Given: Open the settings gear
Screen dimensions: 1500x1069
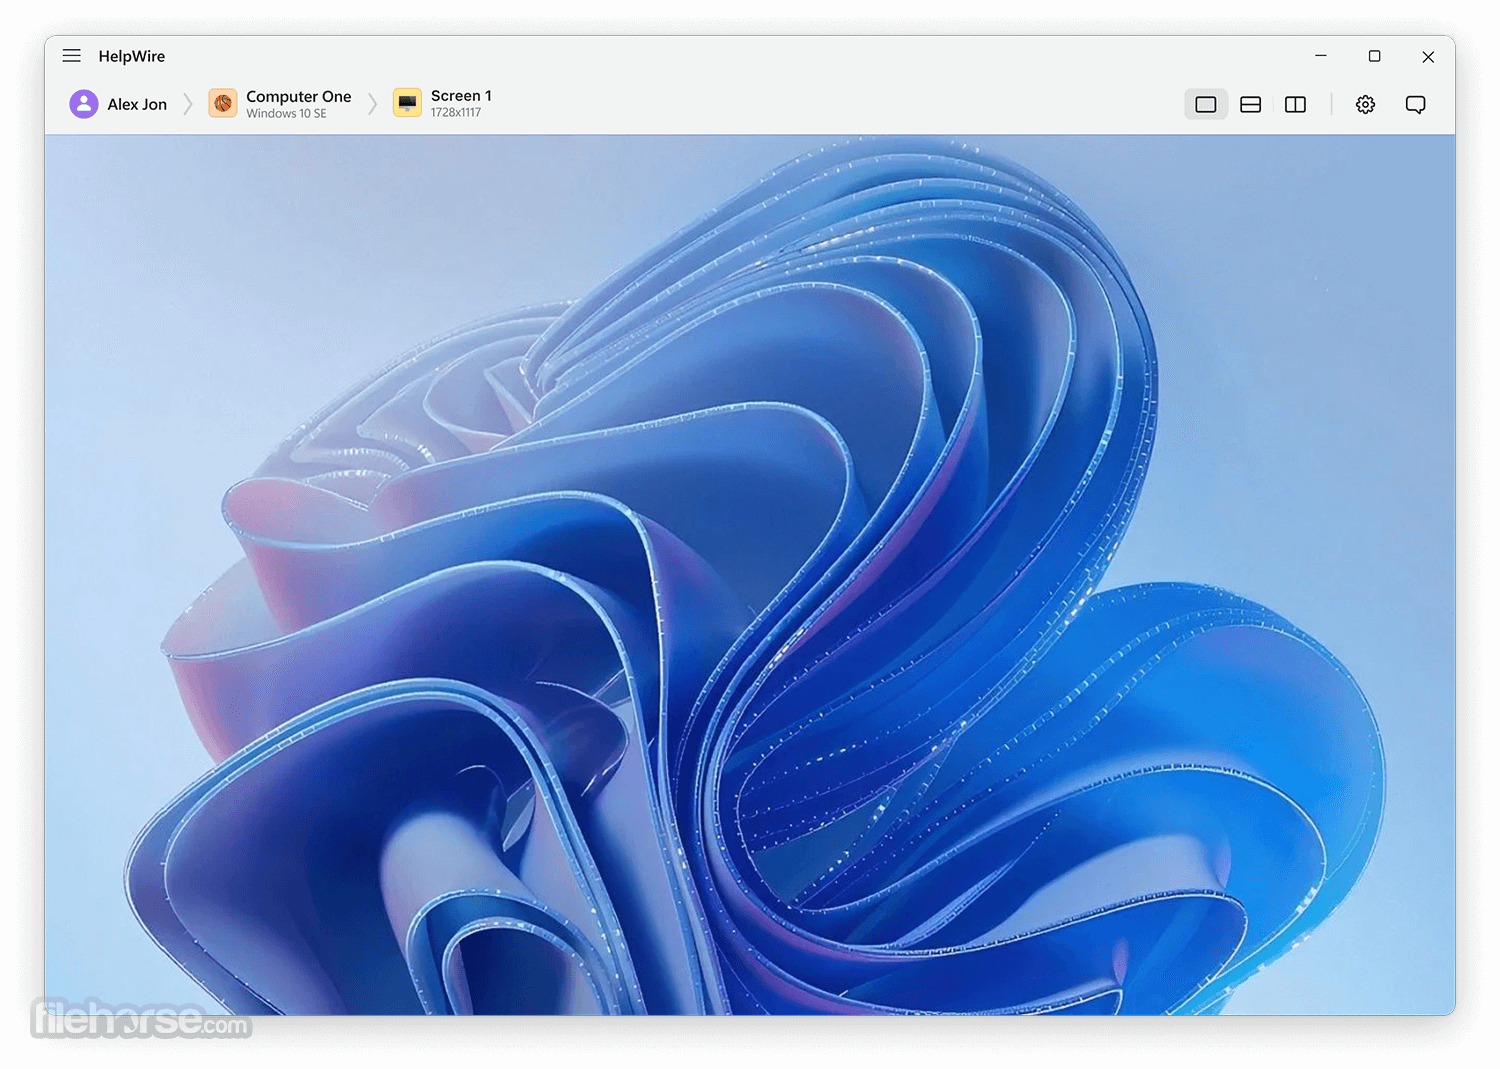Looking at the screenshot, I should 1365,104.
